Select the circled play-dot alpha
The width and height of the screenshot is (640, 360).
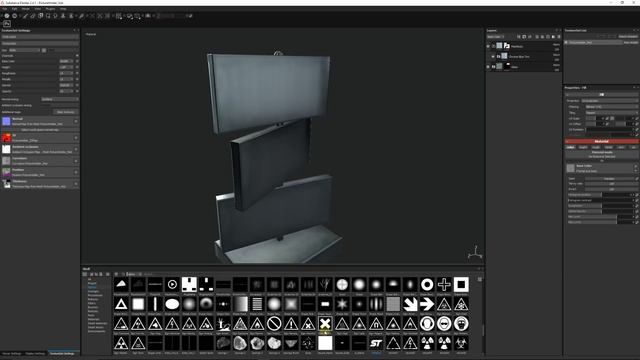(x=172, y=284)
